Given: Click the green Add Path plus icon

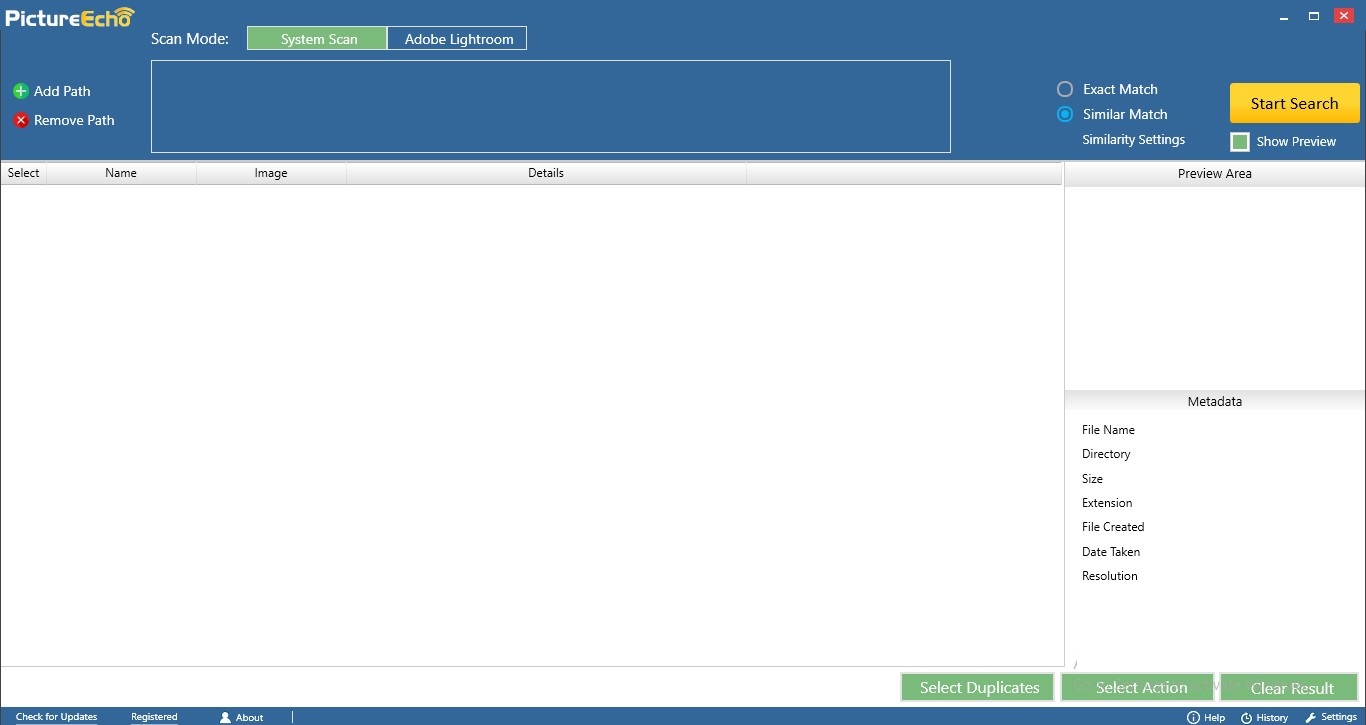Looking at the screenshot, I should click(x=20, y=91).
